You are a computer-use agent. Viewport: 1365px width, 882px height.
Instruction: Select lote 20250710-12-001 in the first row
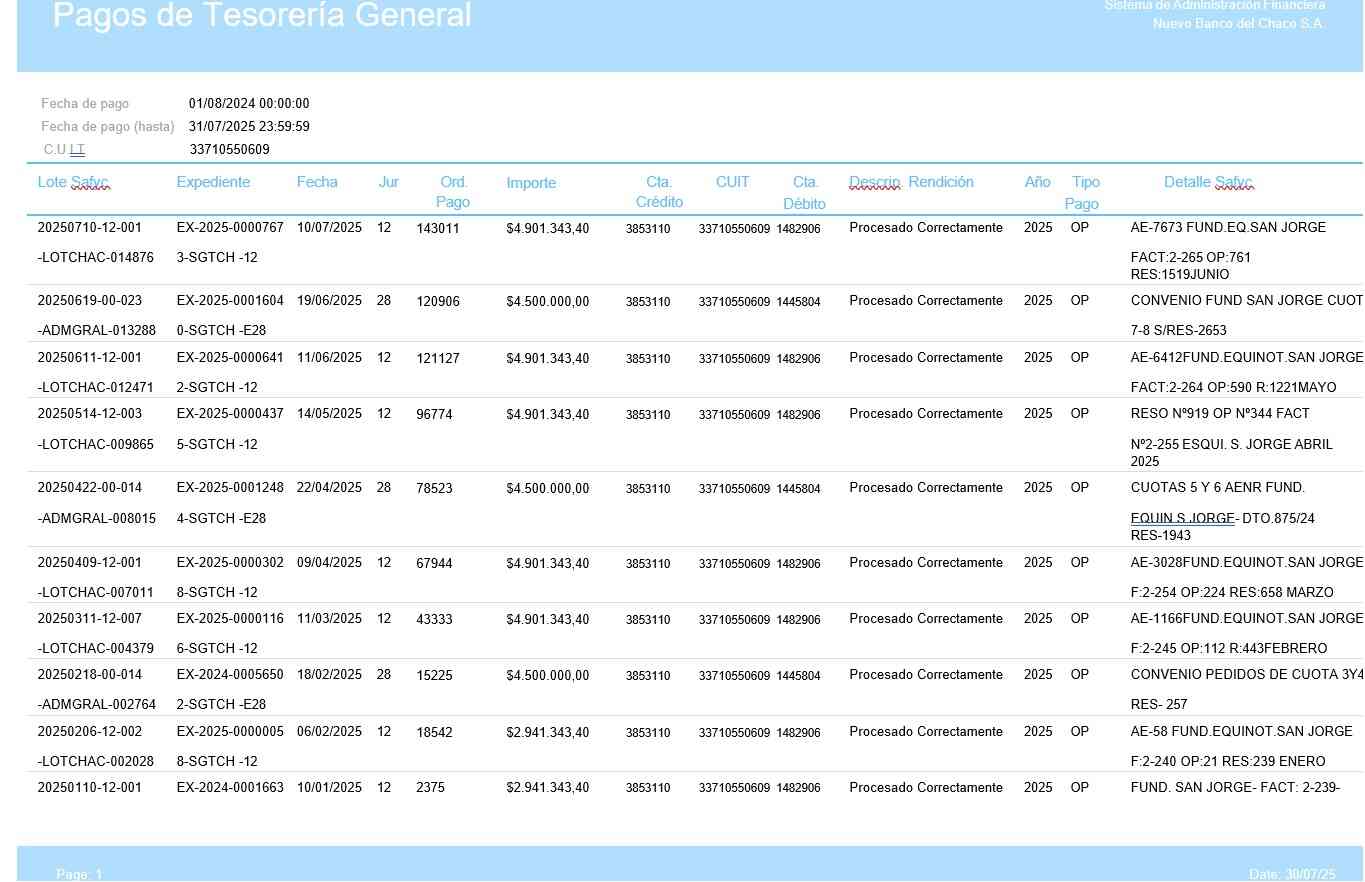(x=89, y=228)
